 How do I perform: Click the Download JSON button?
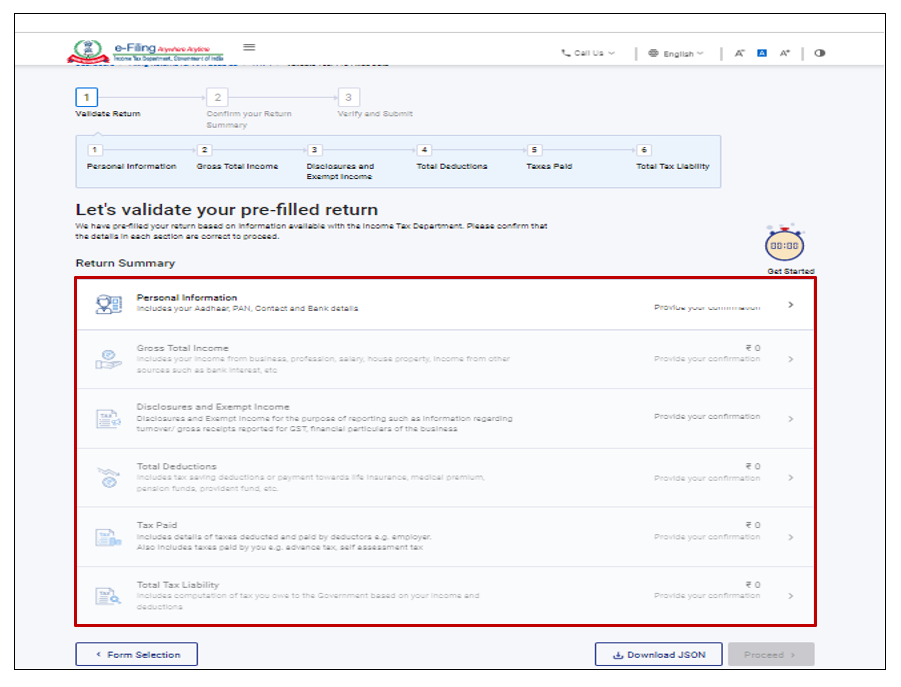(x=658, y=655)
